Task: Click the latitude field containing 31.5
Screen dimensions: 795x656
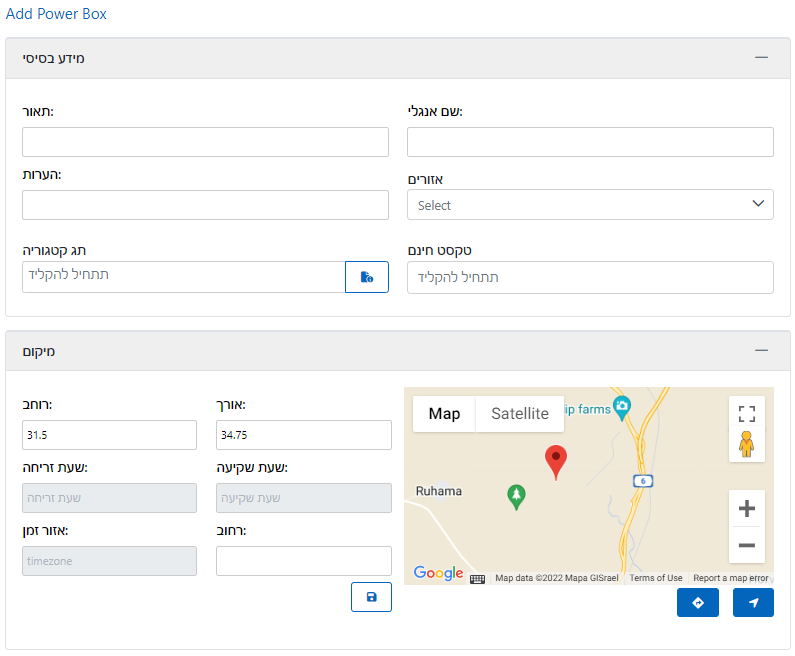Action: tap(109, 435)
